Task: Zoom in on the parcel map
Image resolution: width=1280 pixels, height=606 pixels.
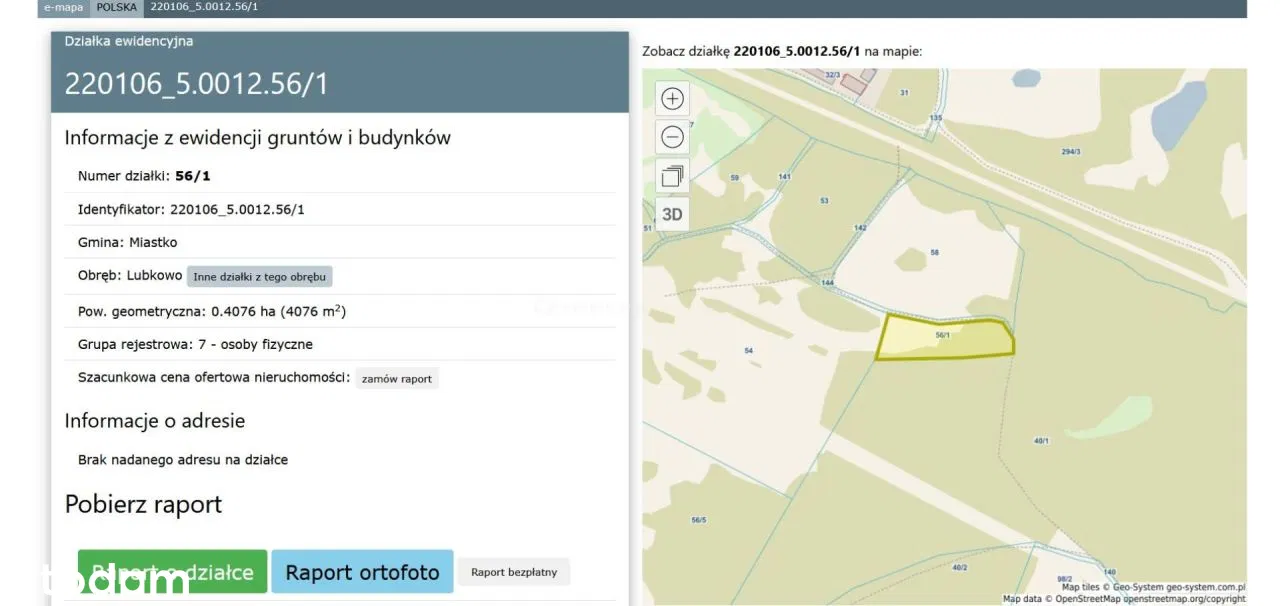Action: [x=672, y=98]
